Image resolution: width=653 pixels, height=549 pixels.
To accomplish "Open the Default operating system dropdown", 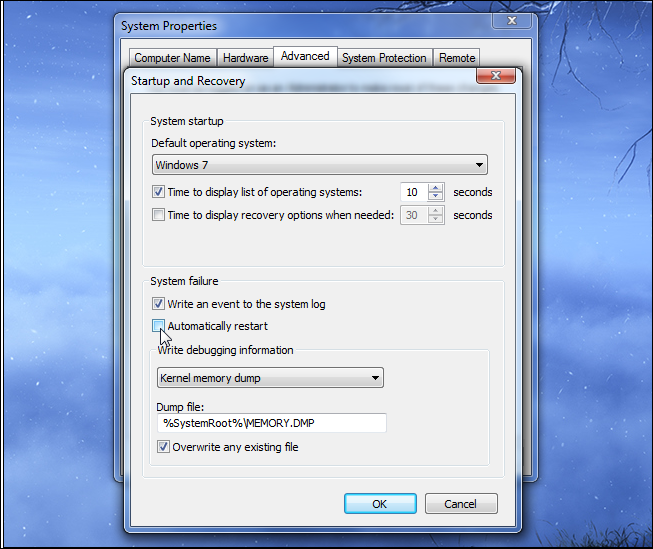I will 320,165.
